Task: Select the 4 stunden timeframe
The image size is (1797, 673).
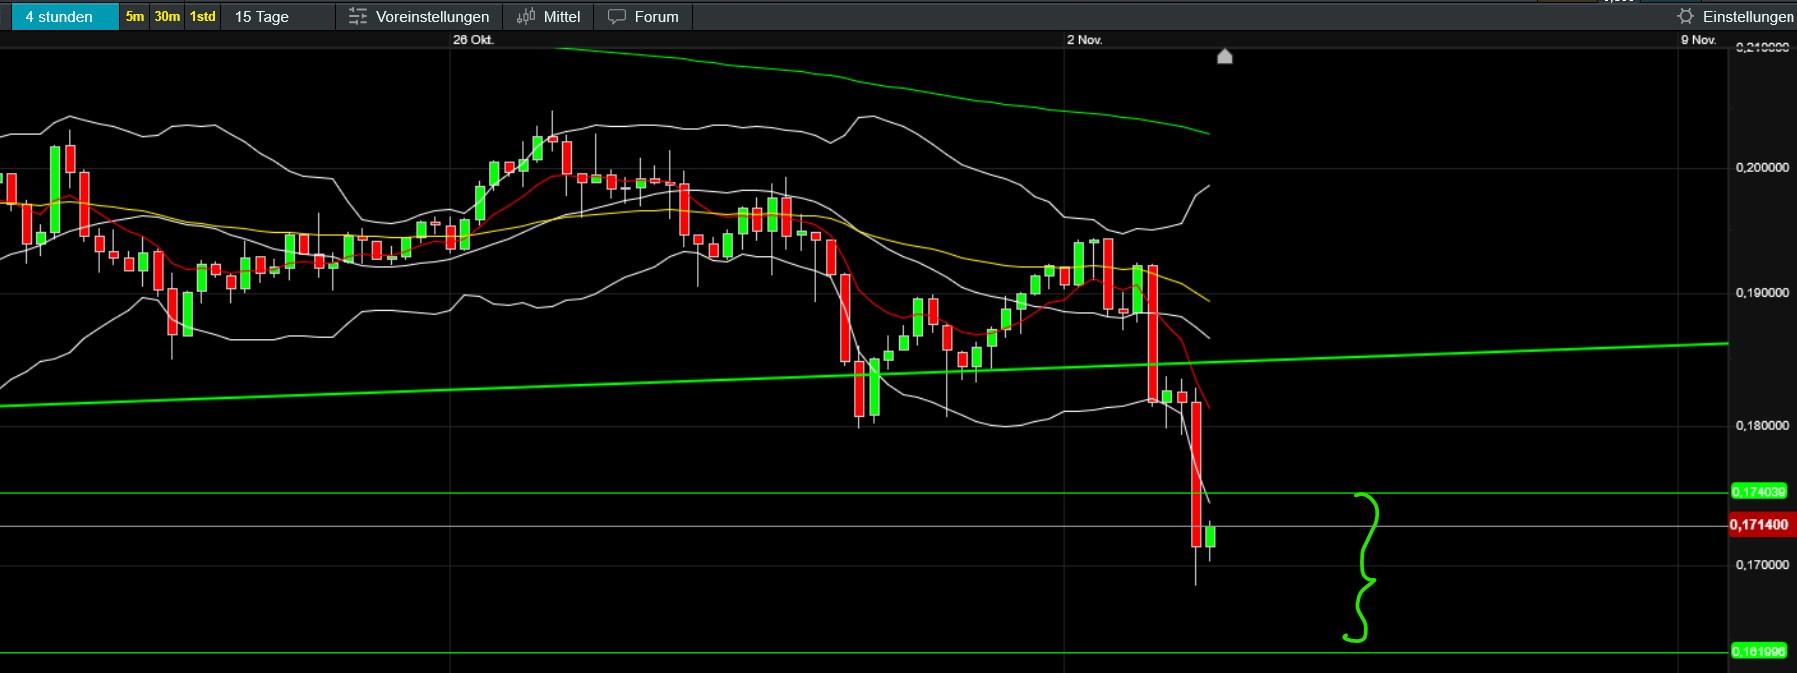Action: (x=59, y=17)
